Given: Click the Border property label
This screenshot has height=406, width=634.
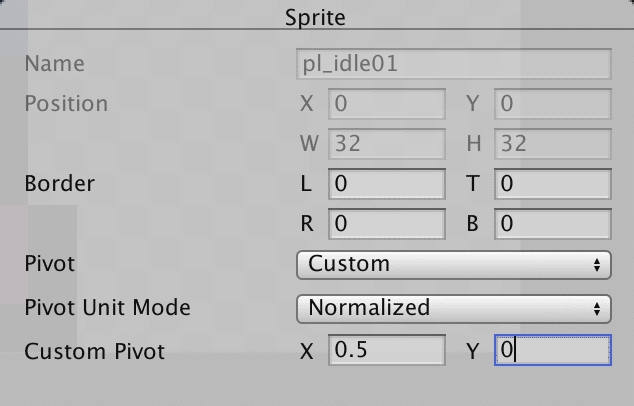Looking at the screenshot, I should pos(60,184).
